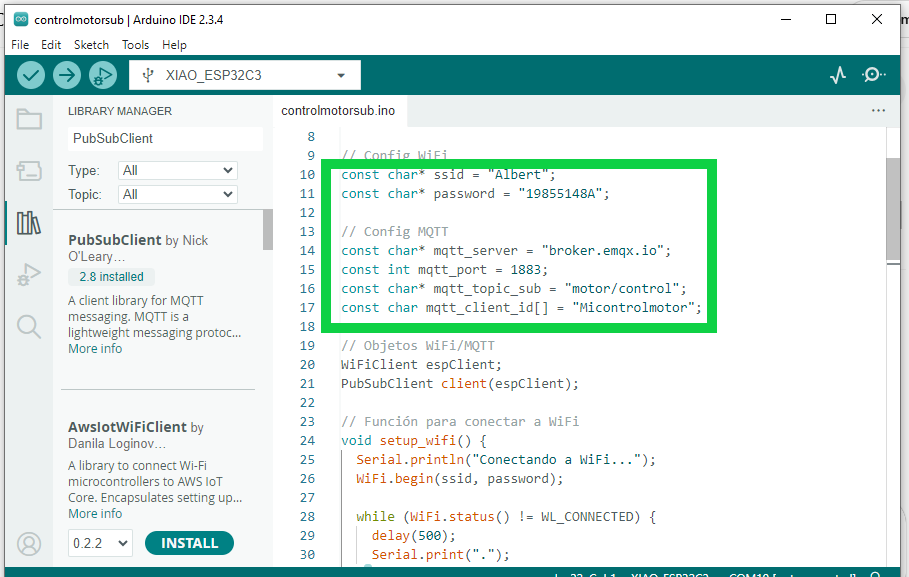
Task: Open the Serial Plotter
Action: (x=837, y=75)
